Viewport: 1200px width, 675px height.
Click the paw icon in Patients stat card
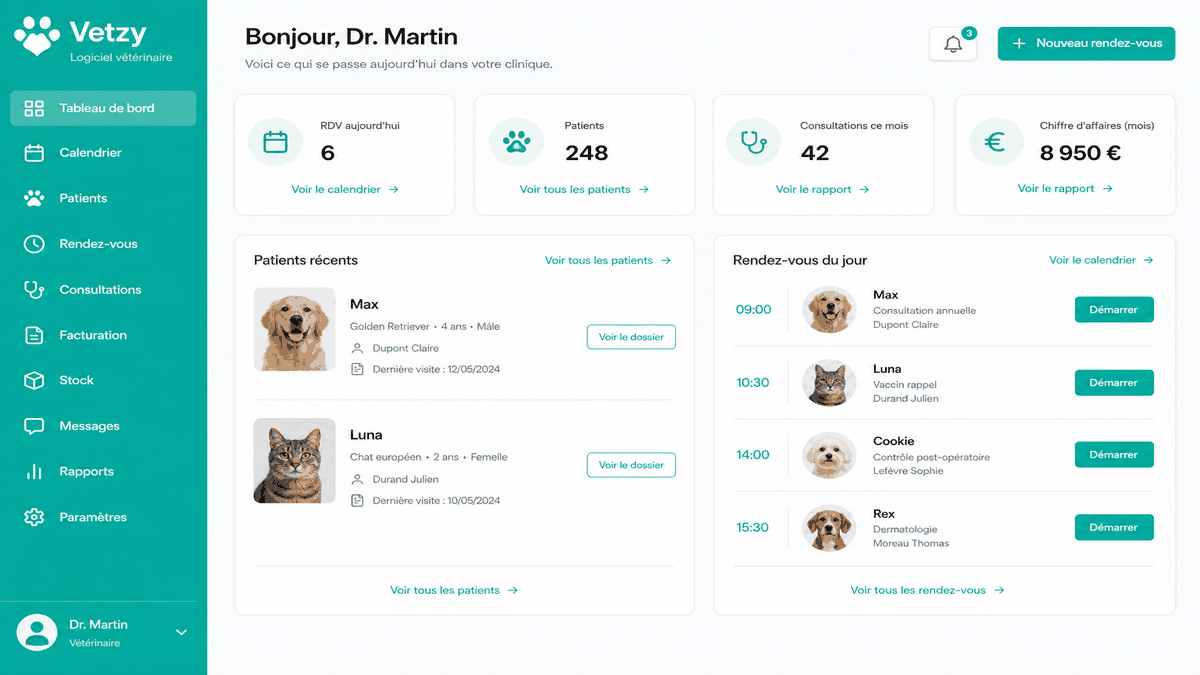tap(516, 142)
